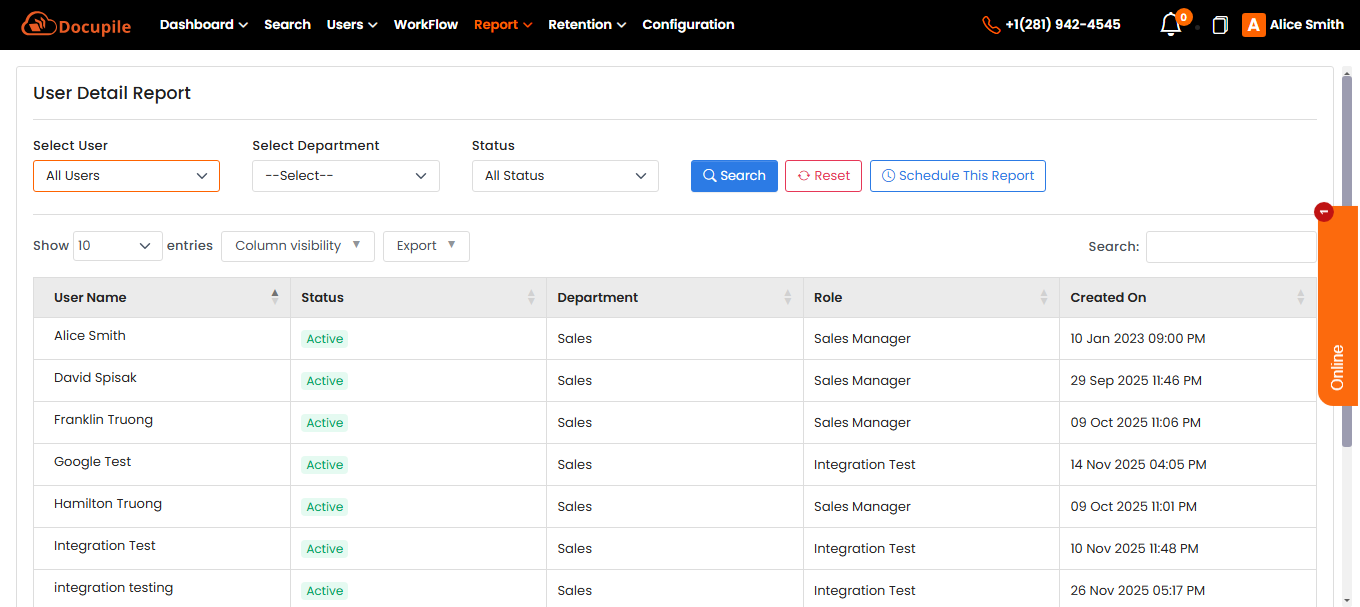Open the All Status dropdown
This screenshot has height=607, width=1360.
[x=565, y=176]
